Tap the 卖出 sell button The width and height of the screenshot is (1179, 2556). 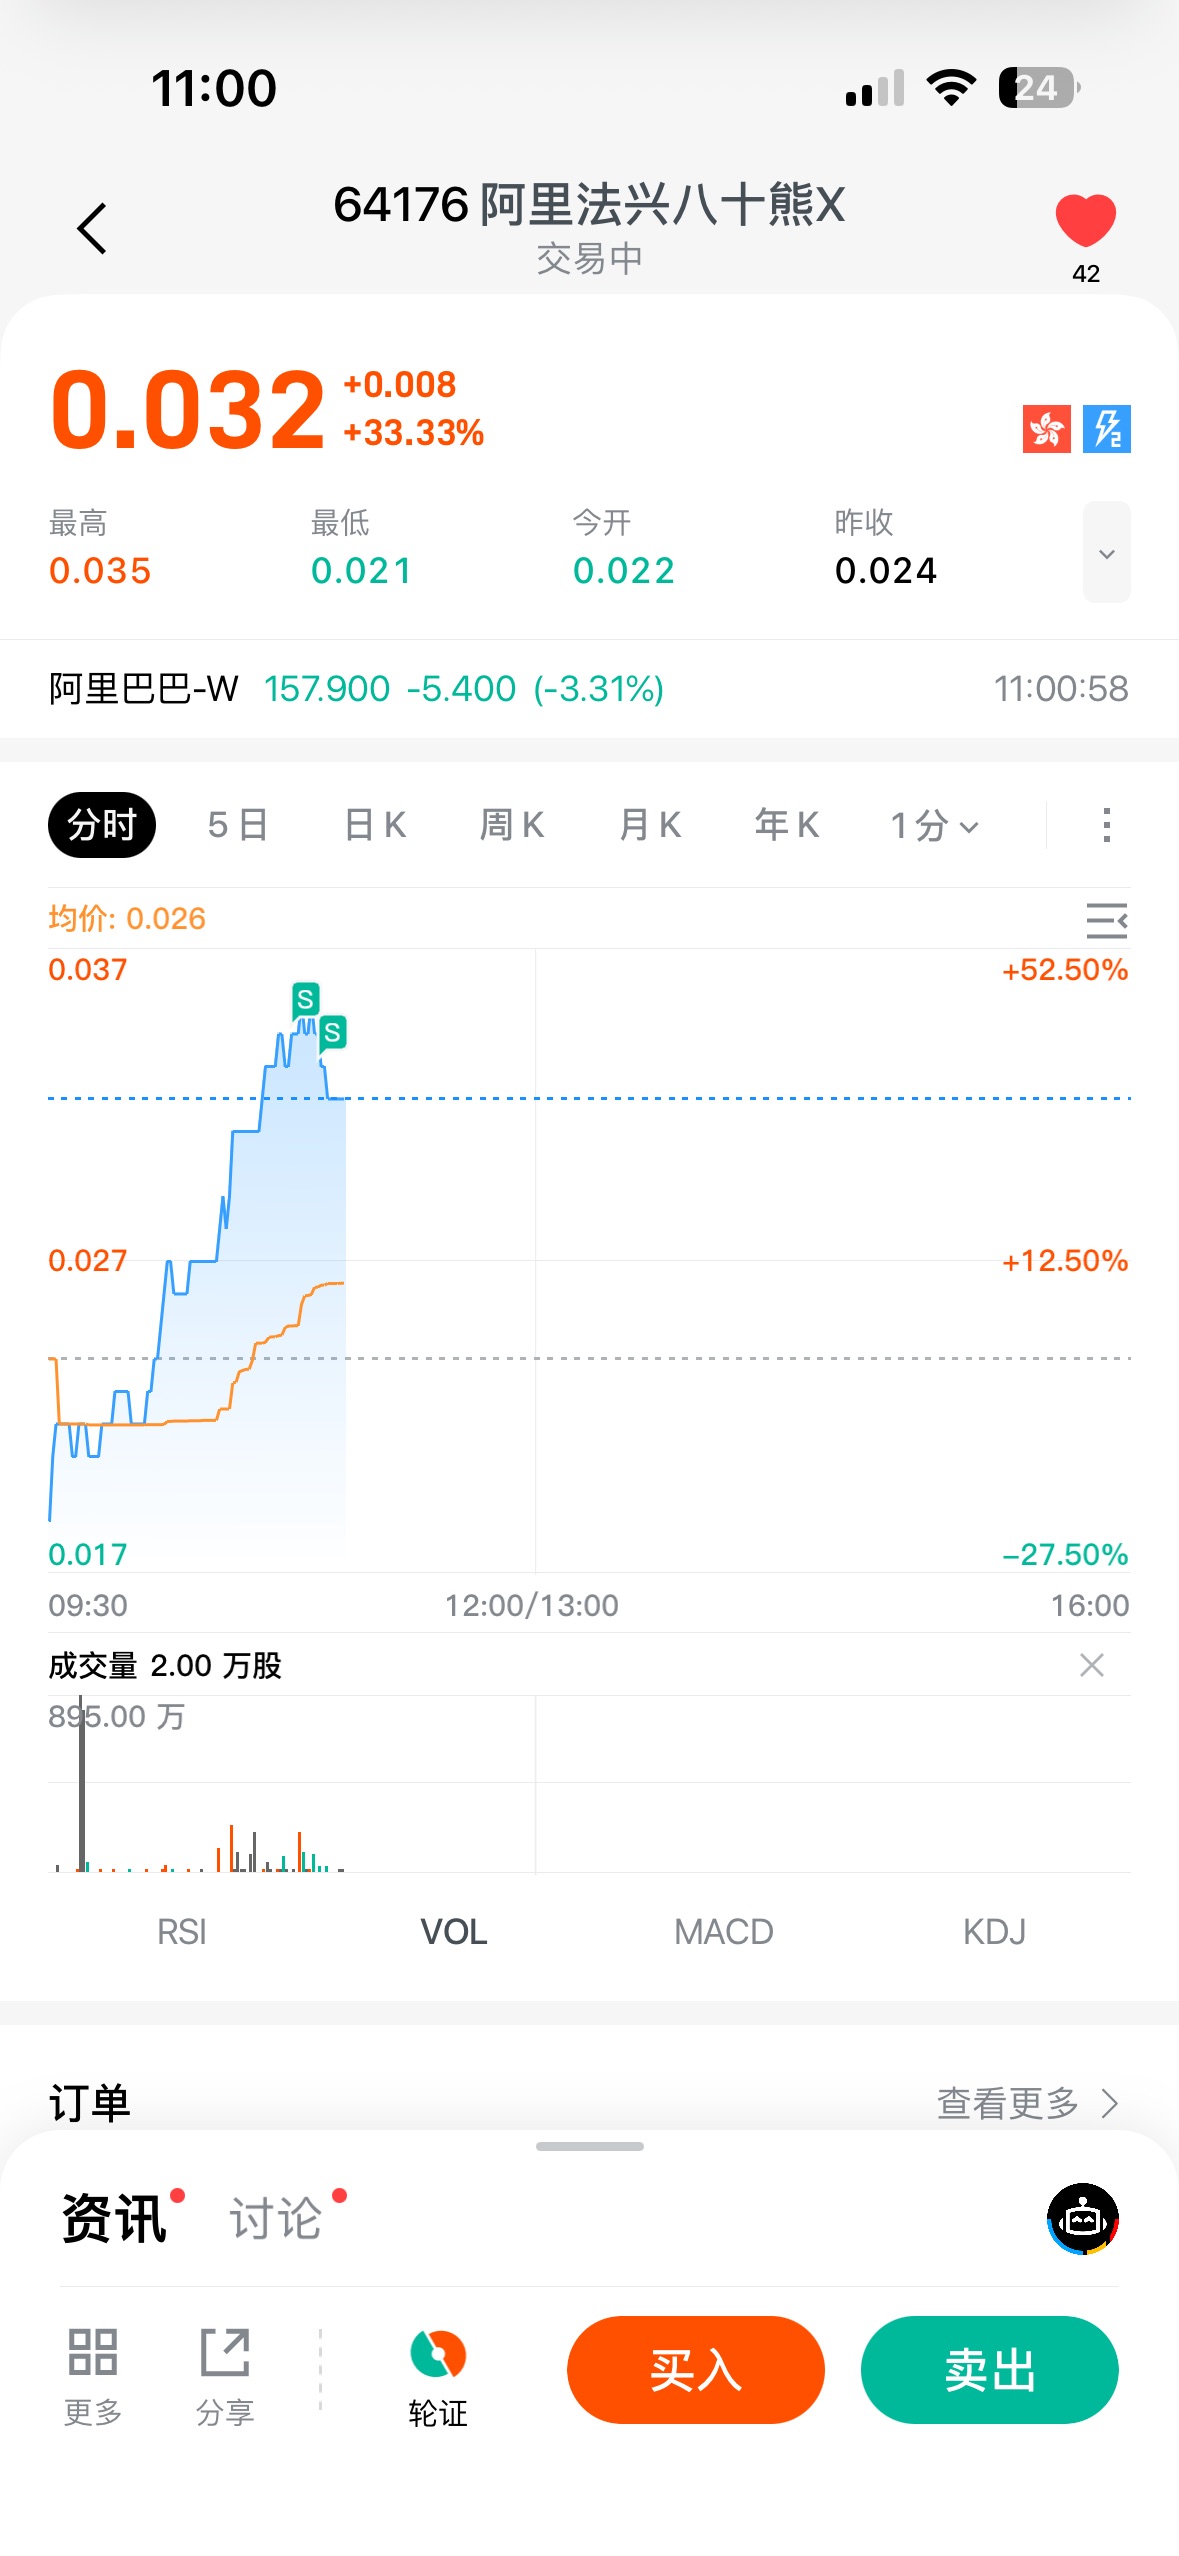tap(989, 2370)
